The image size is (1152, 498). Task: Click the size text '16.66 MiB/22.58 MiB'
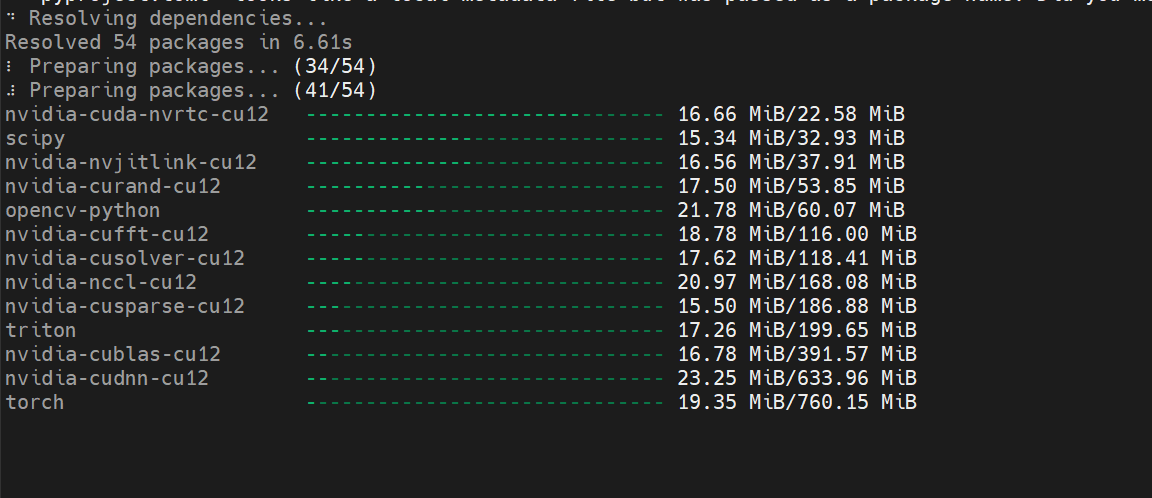[791, 115]
